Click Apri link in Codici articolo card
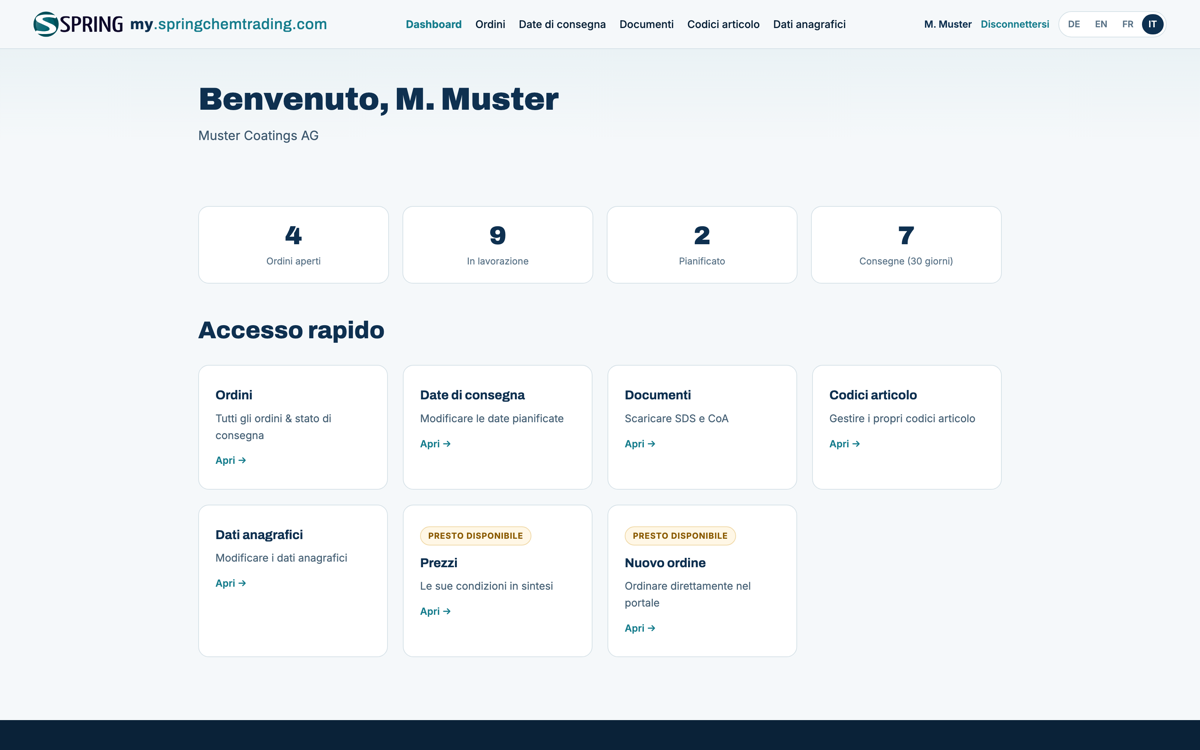The width and height of the screenshot is (1200, 750). point(845,443)
